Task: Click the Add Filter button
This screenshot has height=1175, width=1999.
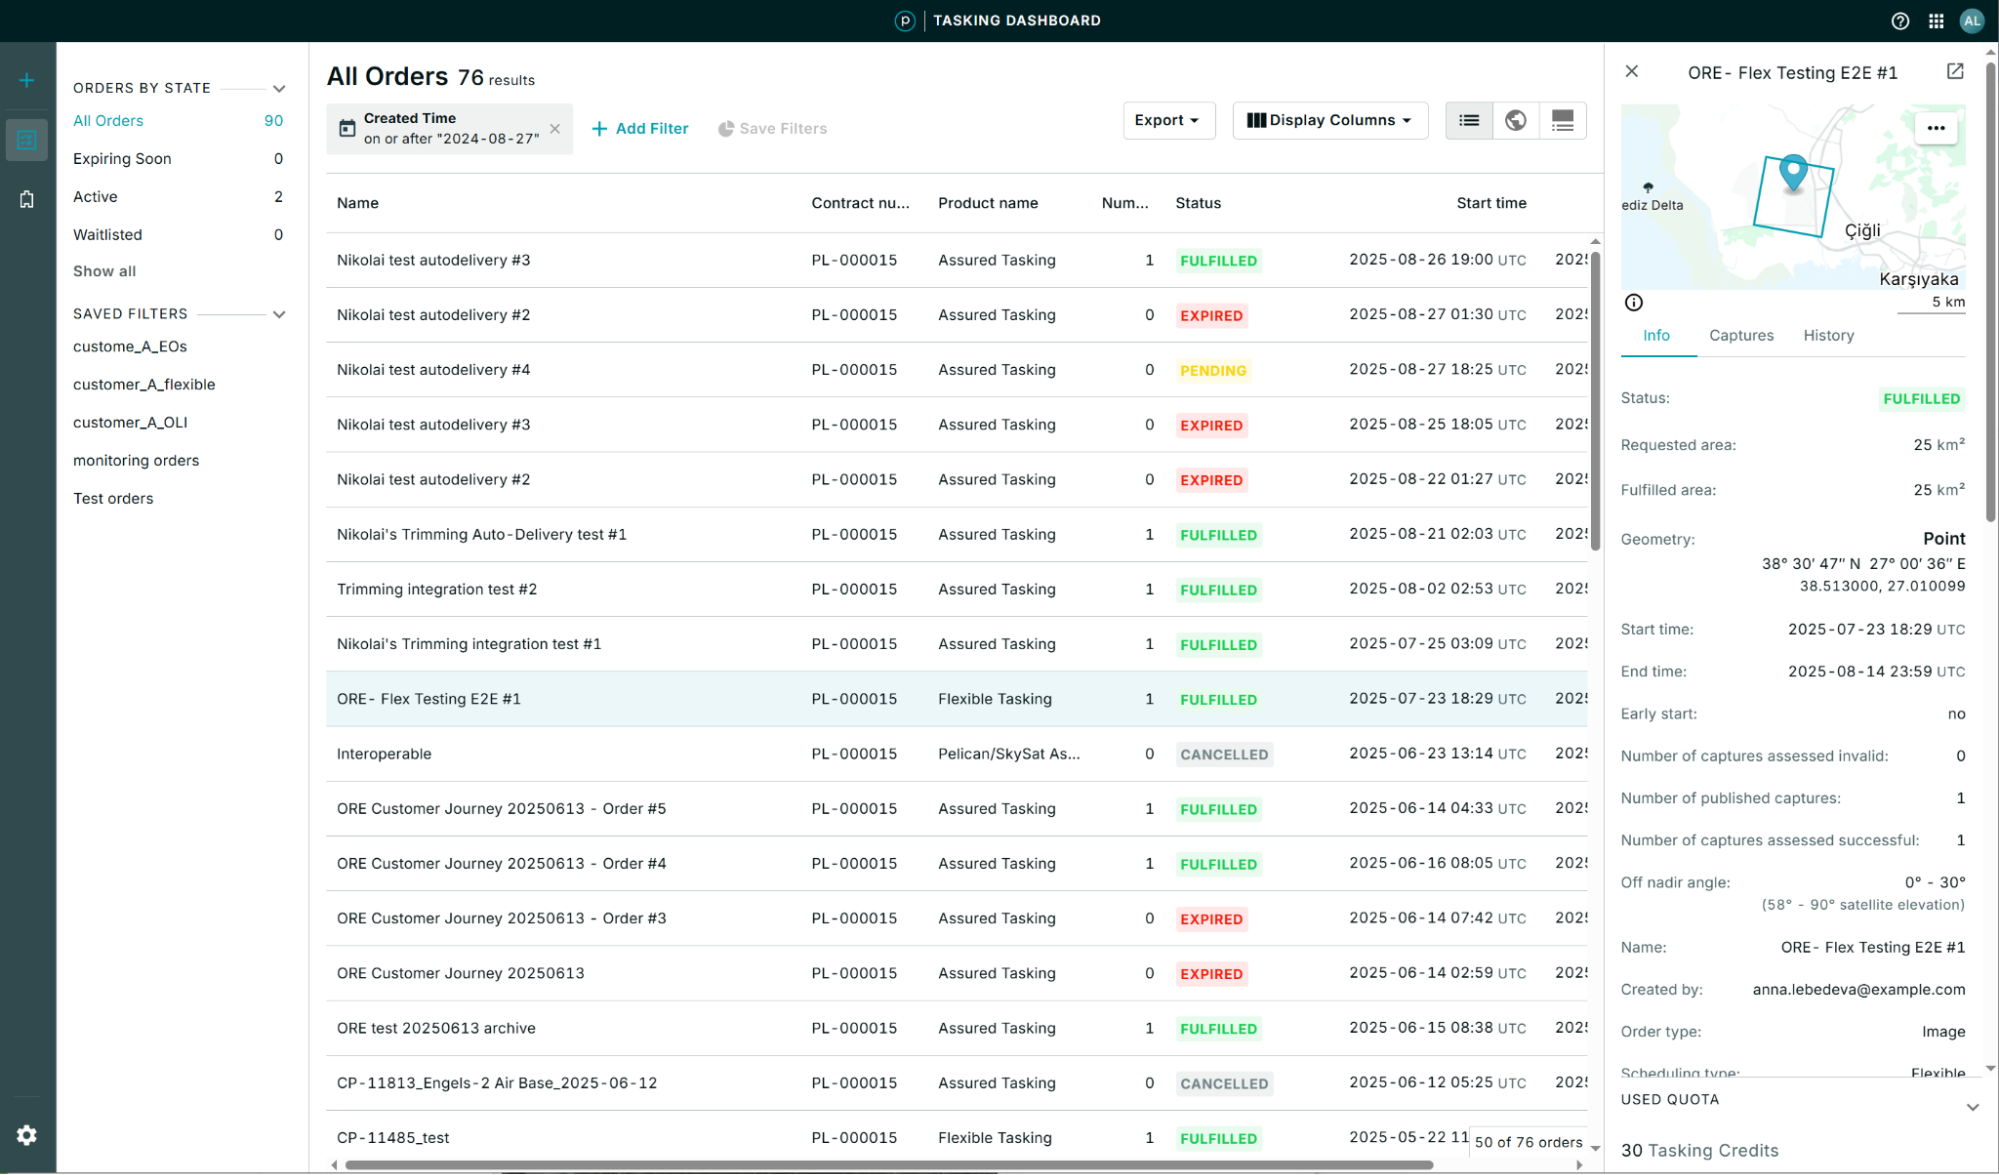Action: pyautogui.click(x=640, y=129)
